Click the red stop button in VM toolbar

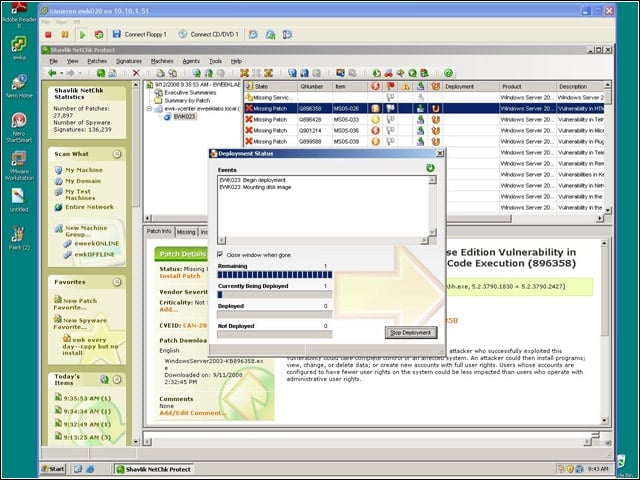(x=48, y=35)
